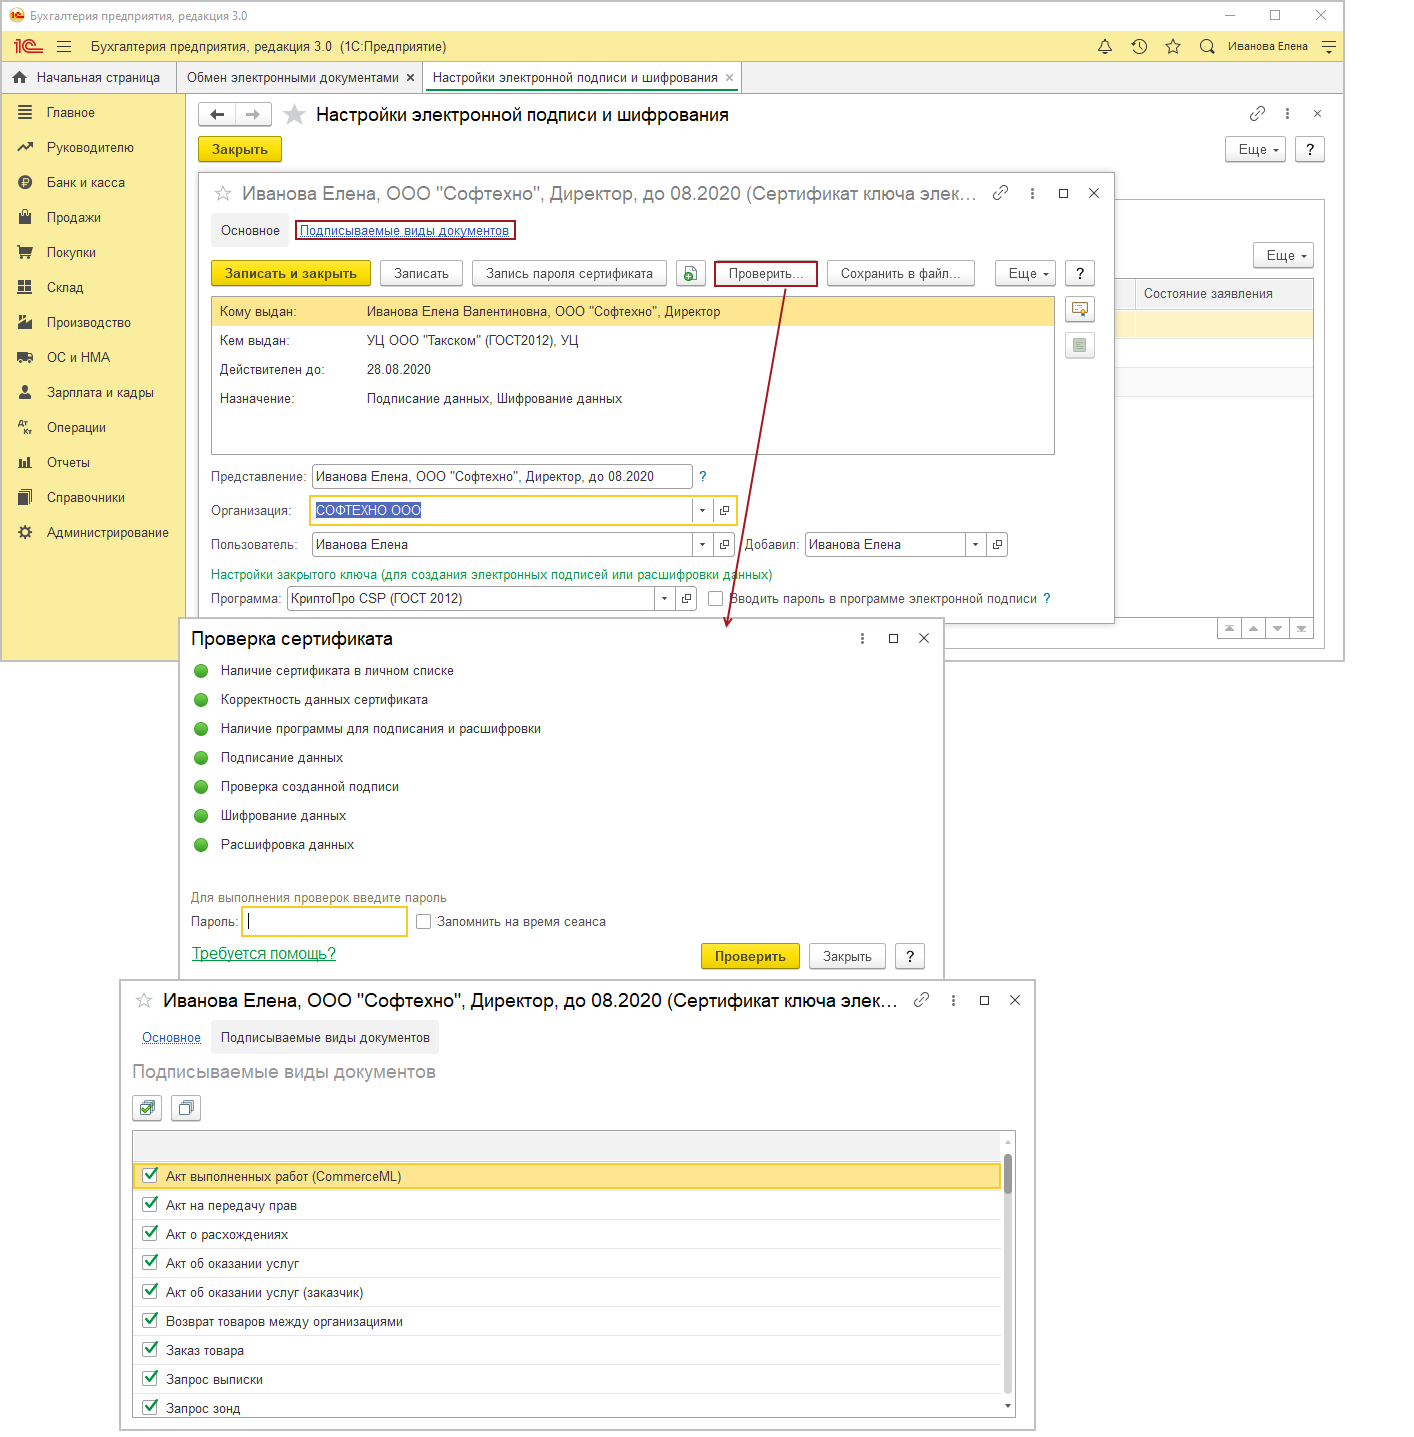Open the Организация field's open-form button
Viewport: 1414px width, 1437px height.
tap(725, 510)
